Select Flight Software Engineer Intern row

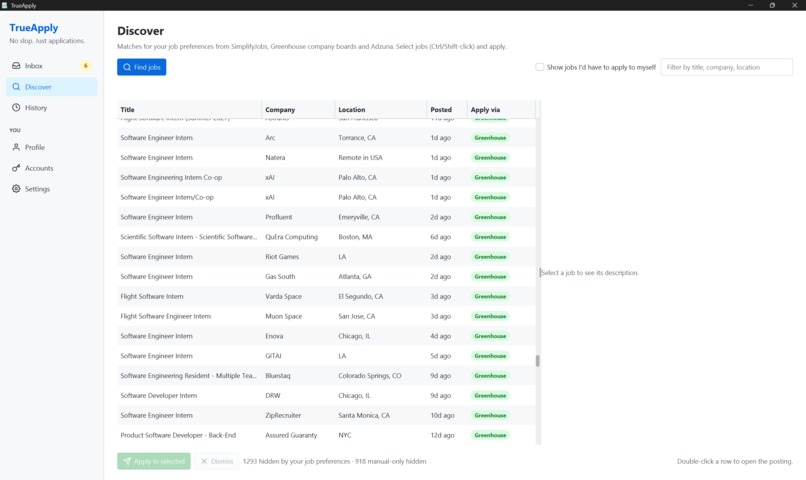326,316
